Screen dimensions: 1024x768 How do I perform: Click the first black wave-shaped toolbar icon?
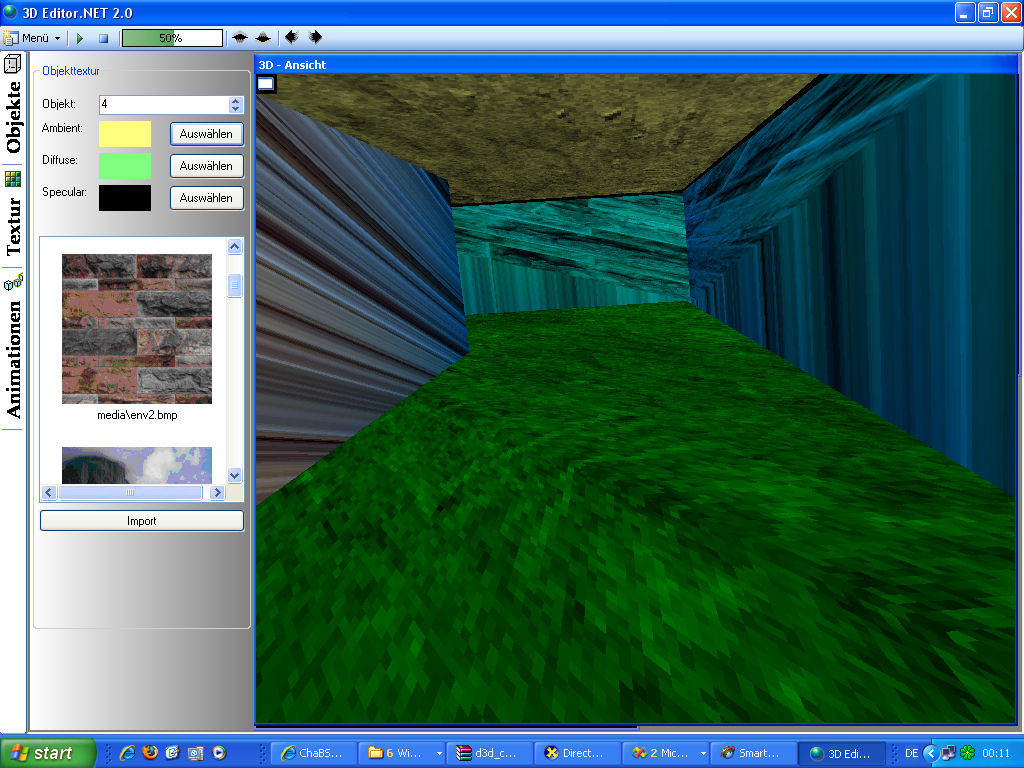click(x=240, y=38)
